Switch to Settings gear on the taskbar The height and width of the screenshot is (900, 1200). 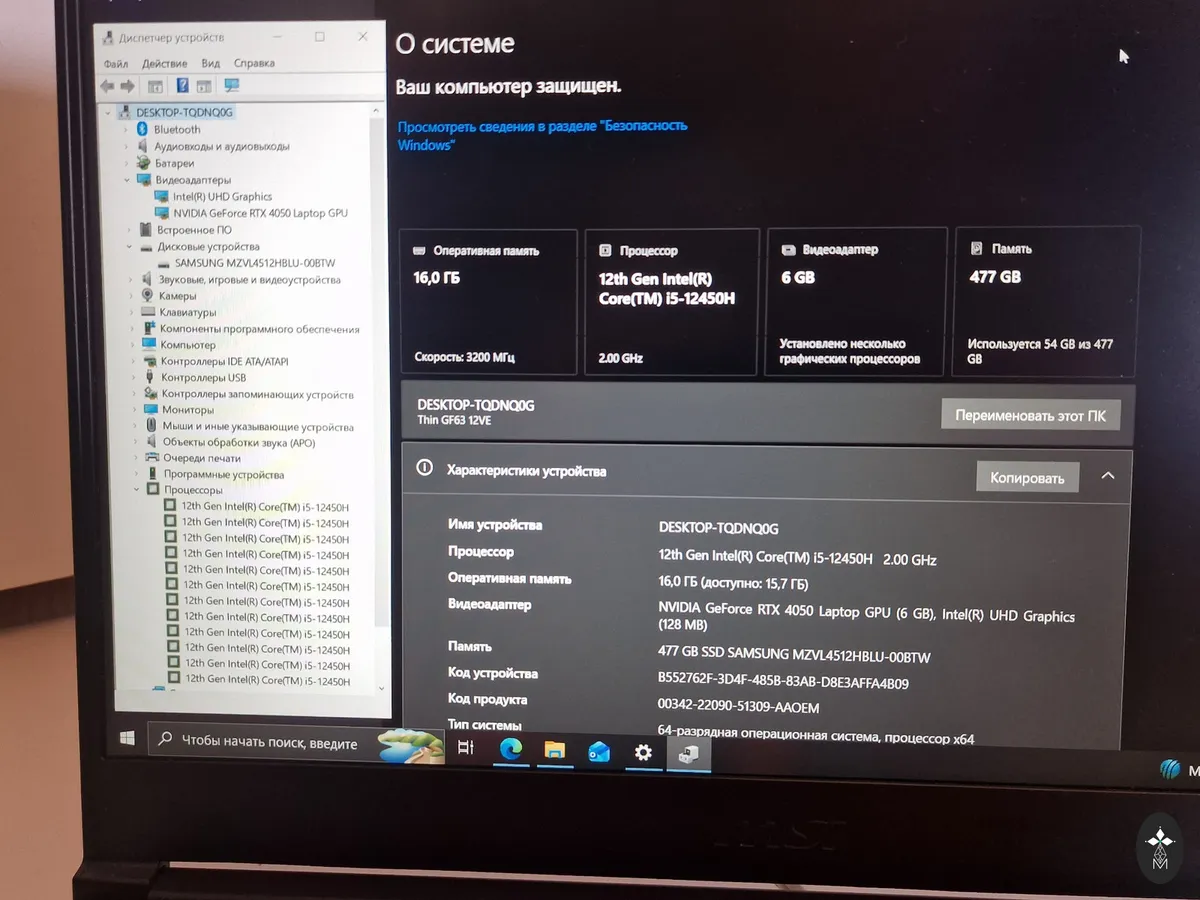point(643,752)
